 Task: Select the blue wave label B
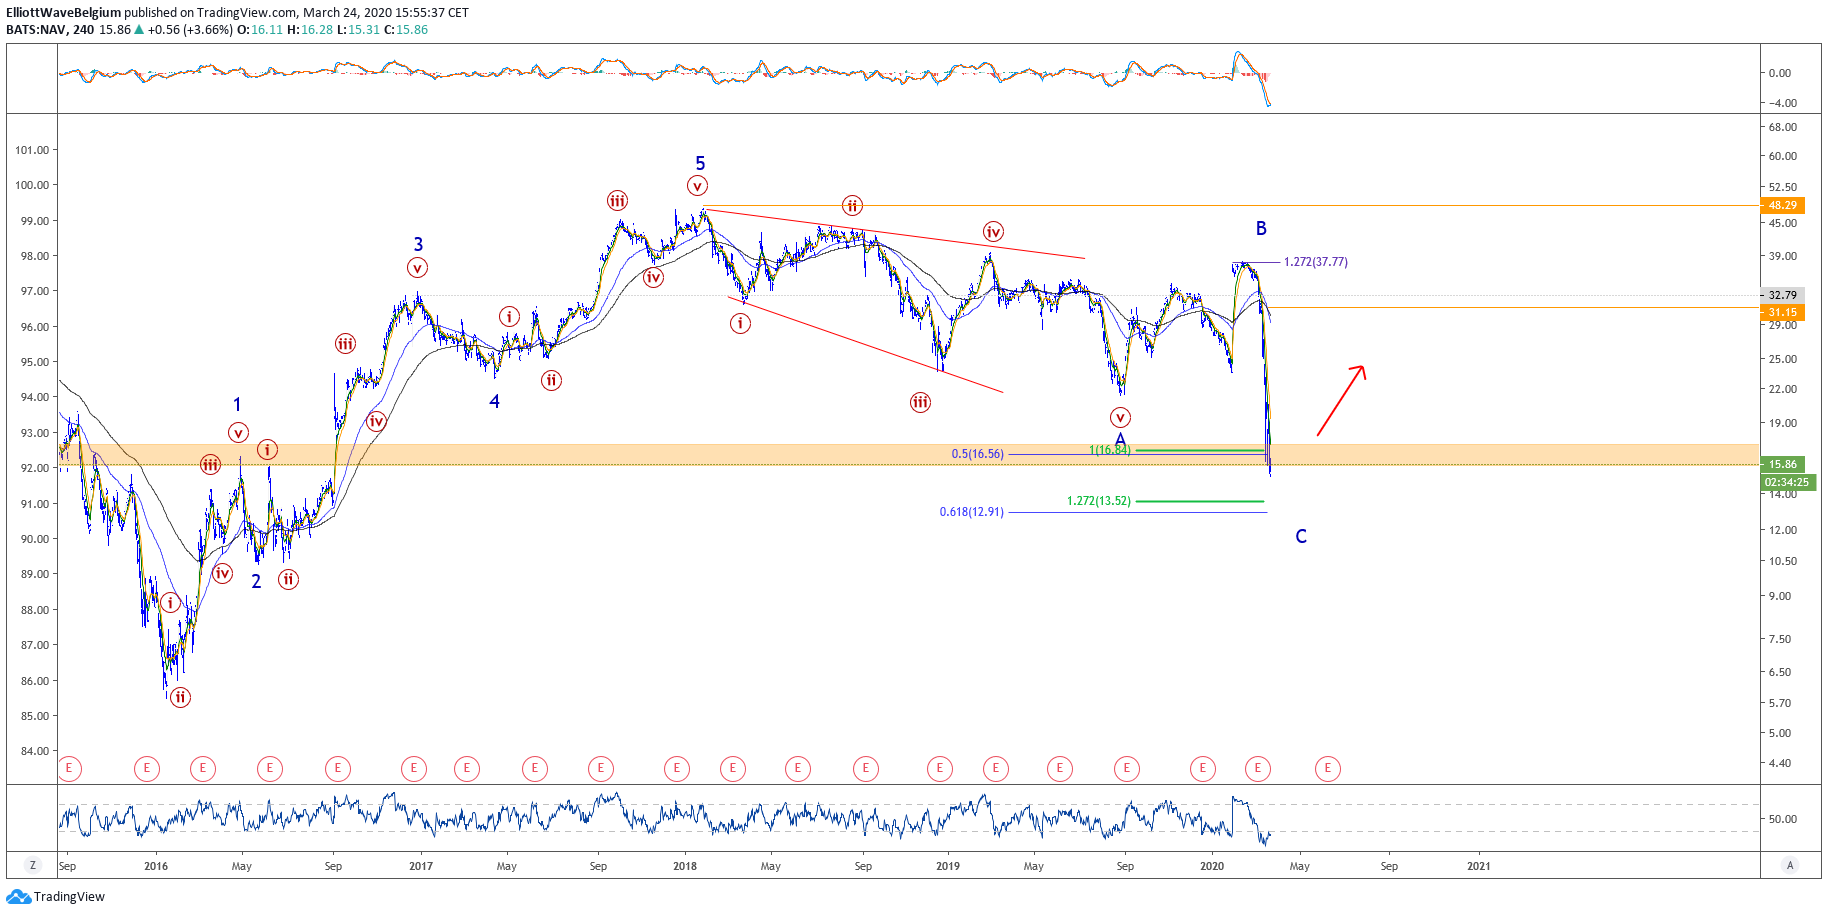click(1261, 229)
